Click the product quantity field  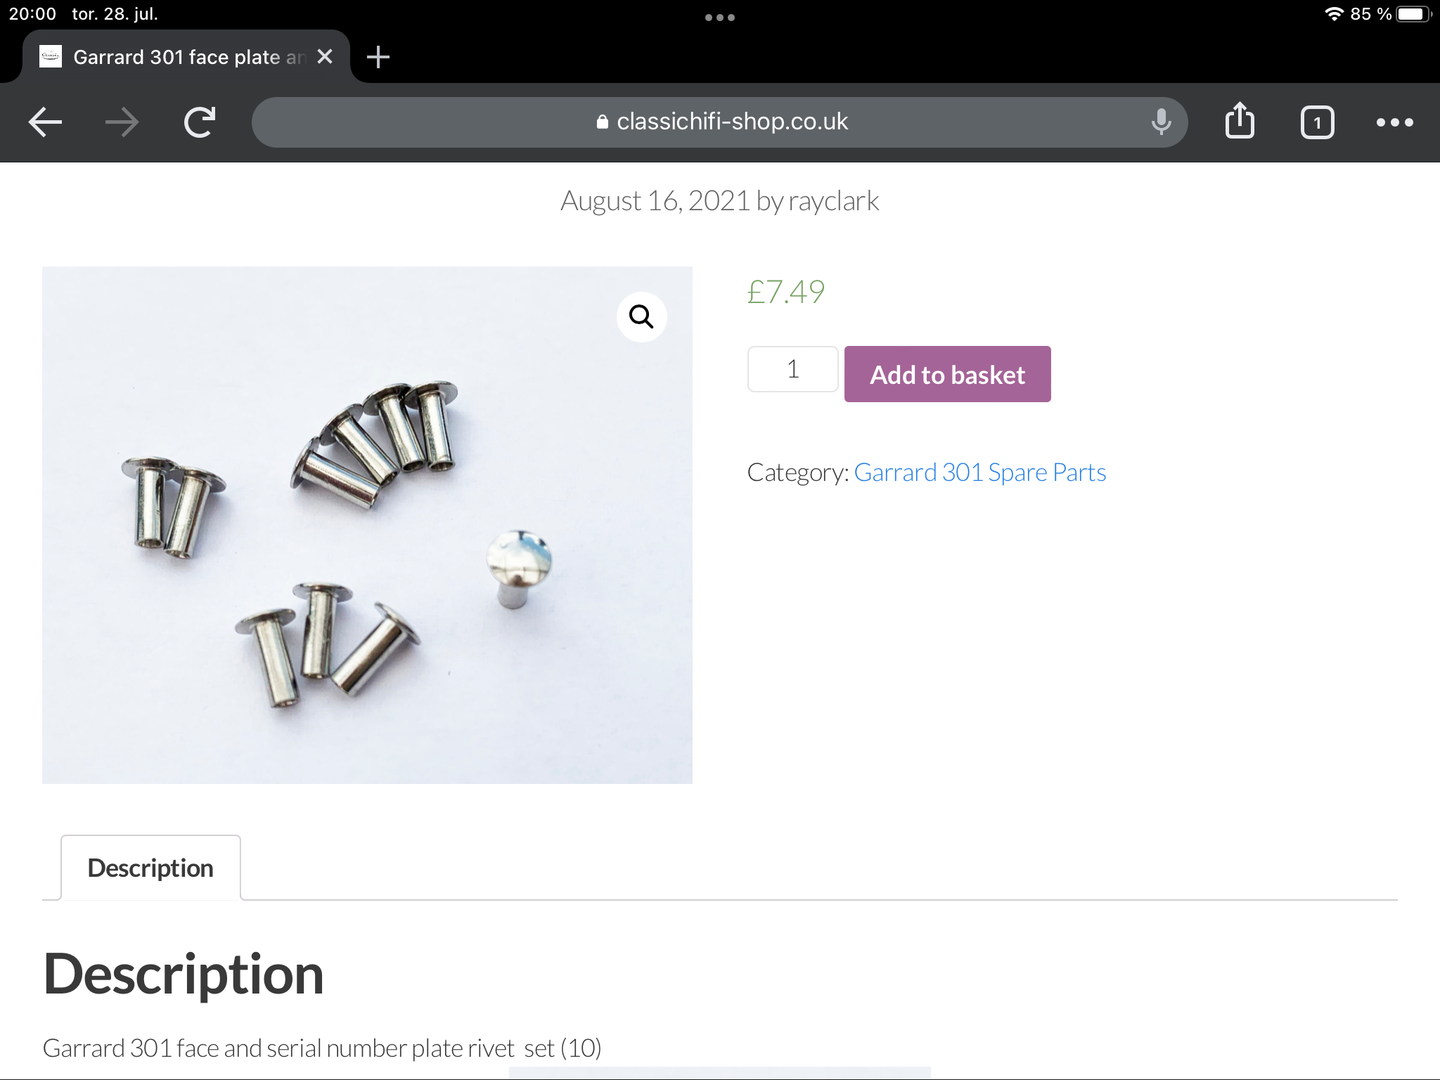click(792, 369)
